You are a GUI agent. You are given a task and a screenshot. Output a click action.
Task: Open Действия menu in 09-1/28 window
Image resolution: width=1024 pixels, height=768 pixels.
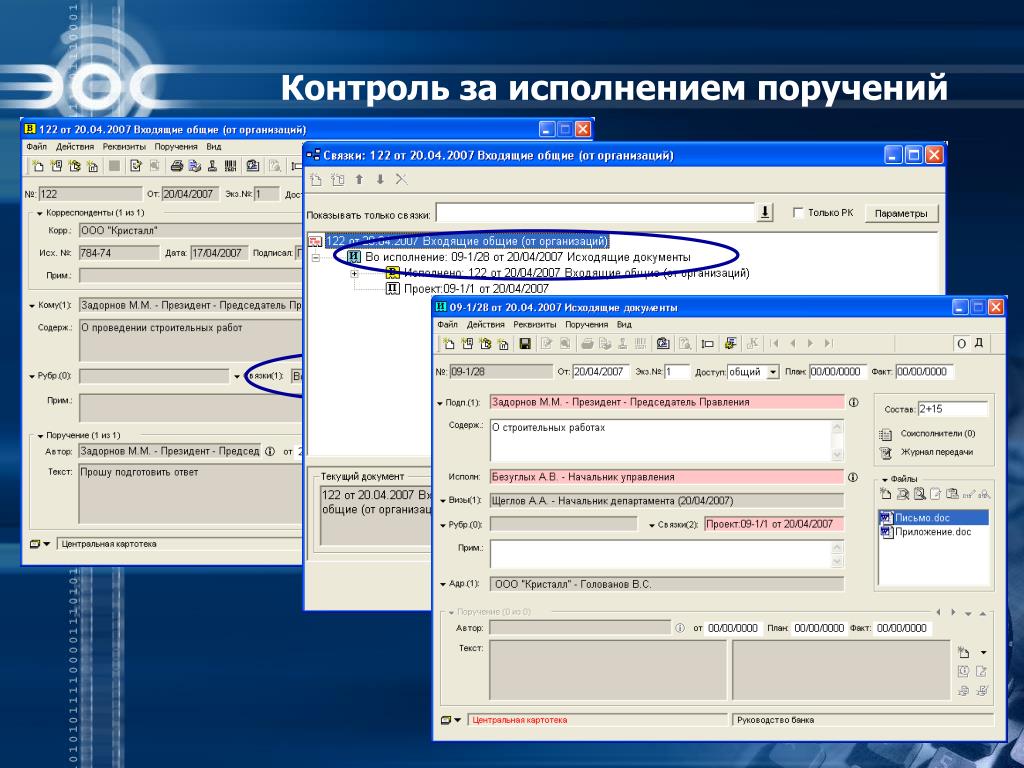485,325
